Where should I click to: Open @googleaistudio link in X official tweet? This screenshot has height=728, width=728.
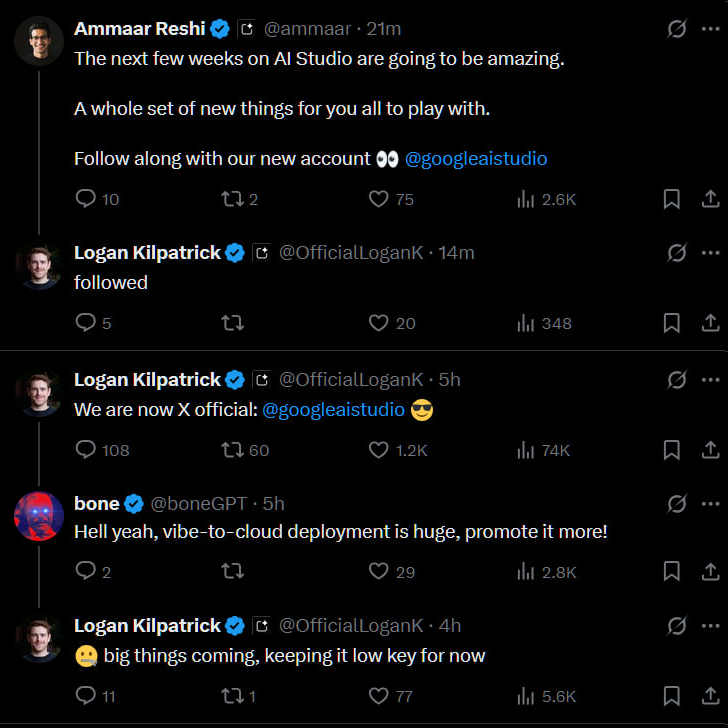333,410
